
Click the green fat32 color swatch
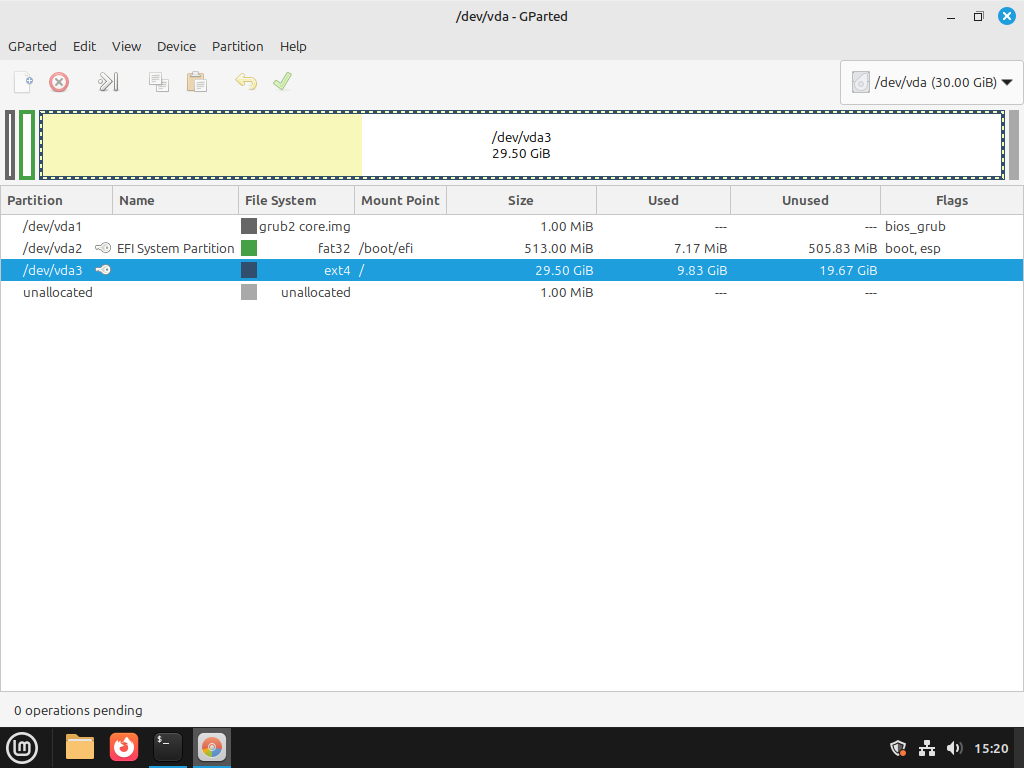(249, 248)
